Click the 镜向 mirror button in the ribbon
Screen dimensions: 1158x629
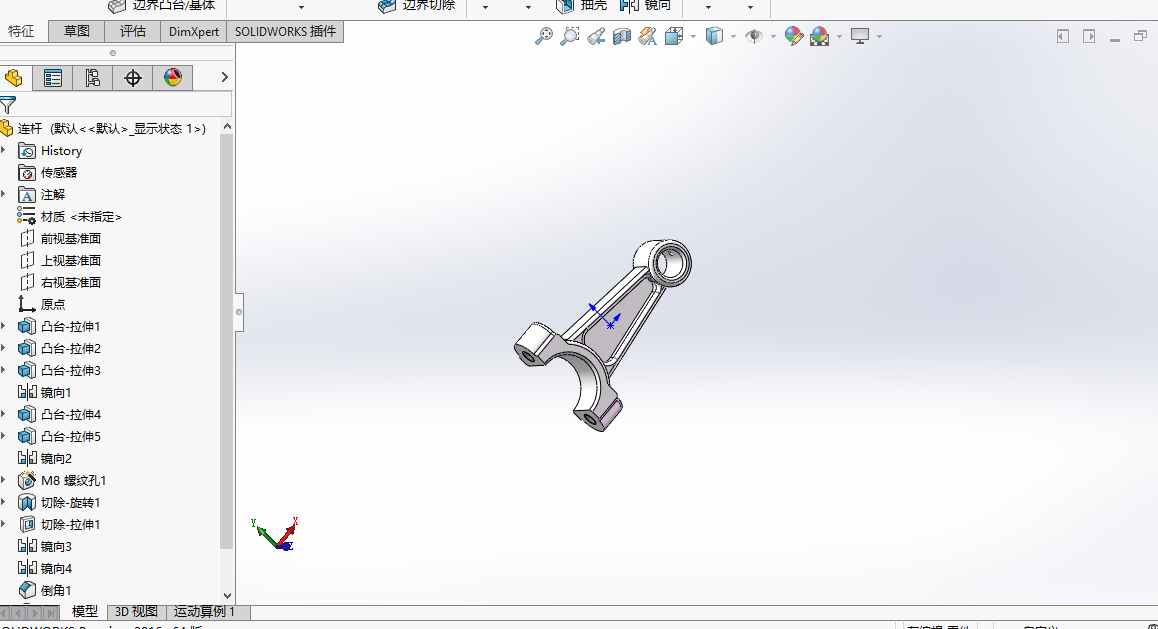tap(645, 6)
